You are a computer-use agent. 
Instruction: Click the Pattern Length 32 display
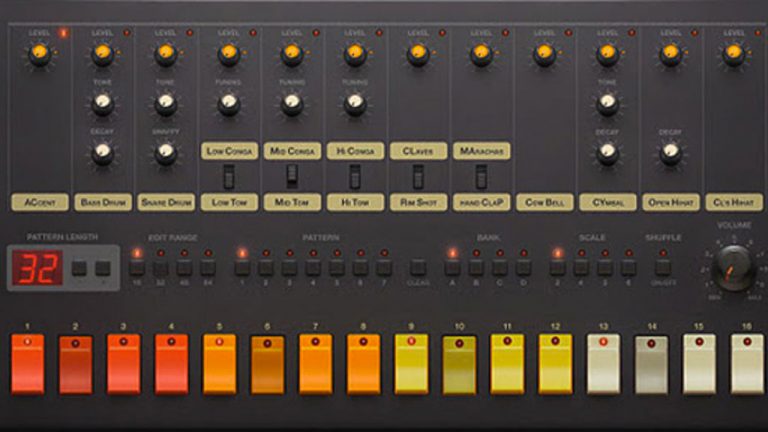(38, 268)
